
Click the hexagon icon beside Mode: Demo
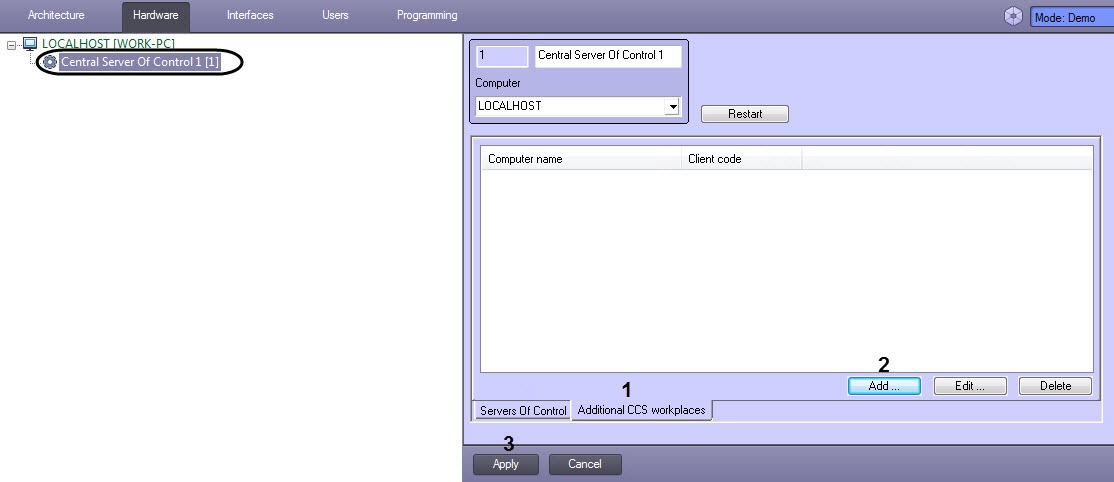click(x=1013, y=16)
